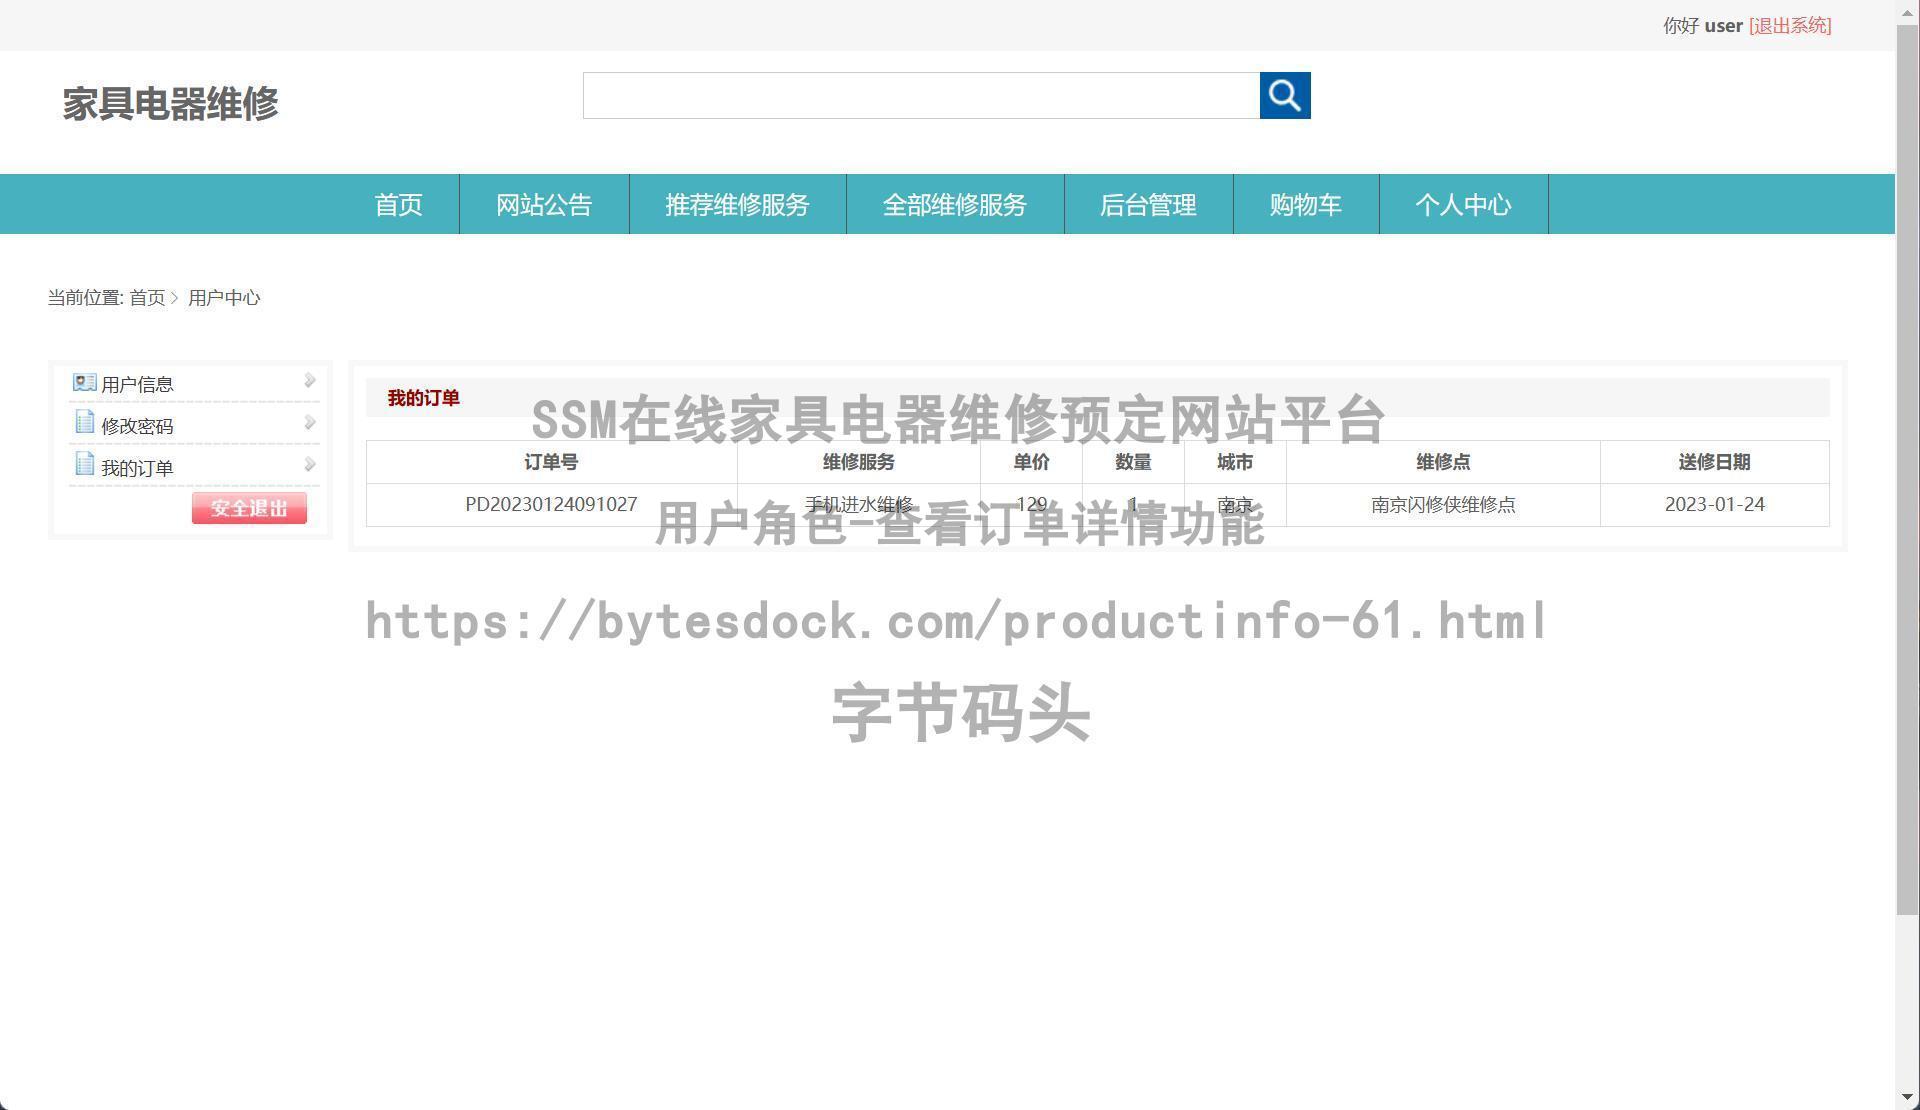This screenshot has height=1110, width=1920.
Task: Open 后台管理 in the navigation bar
Action: tap(1148, 205)
